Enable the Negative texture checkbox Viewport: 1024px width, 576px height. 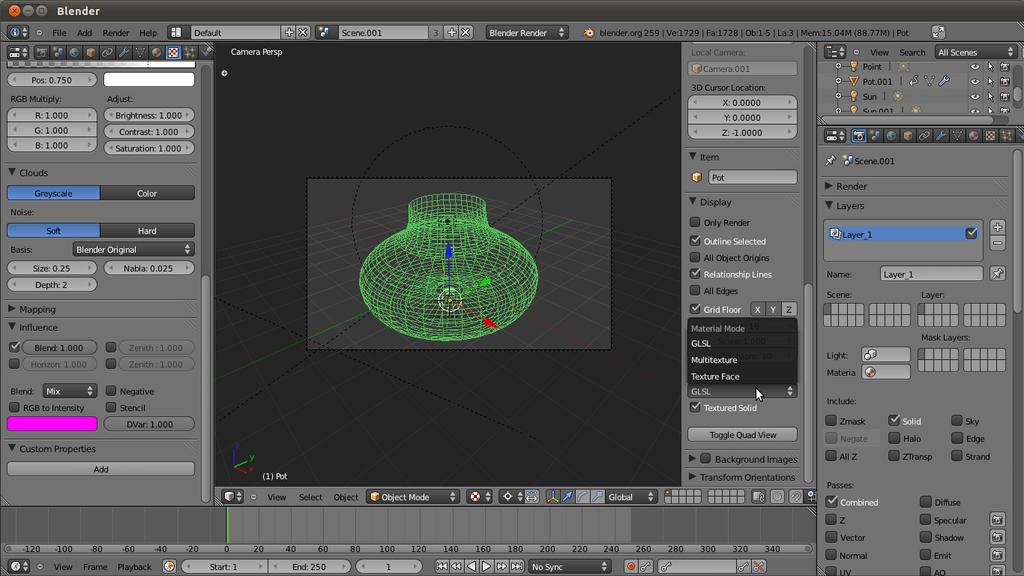111,391
